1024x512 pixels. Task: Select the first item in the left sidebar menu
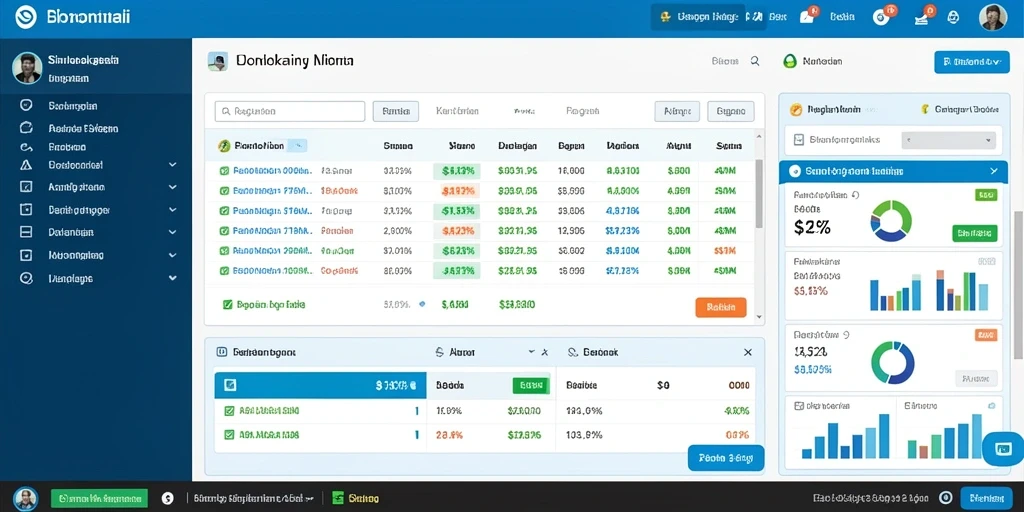[x=72, y=105]
